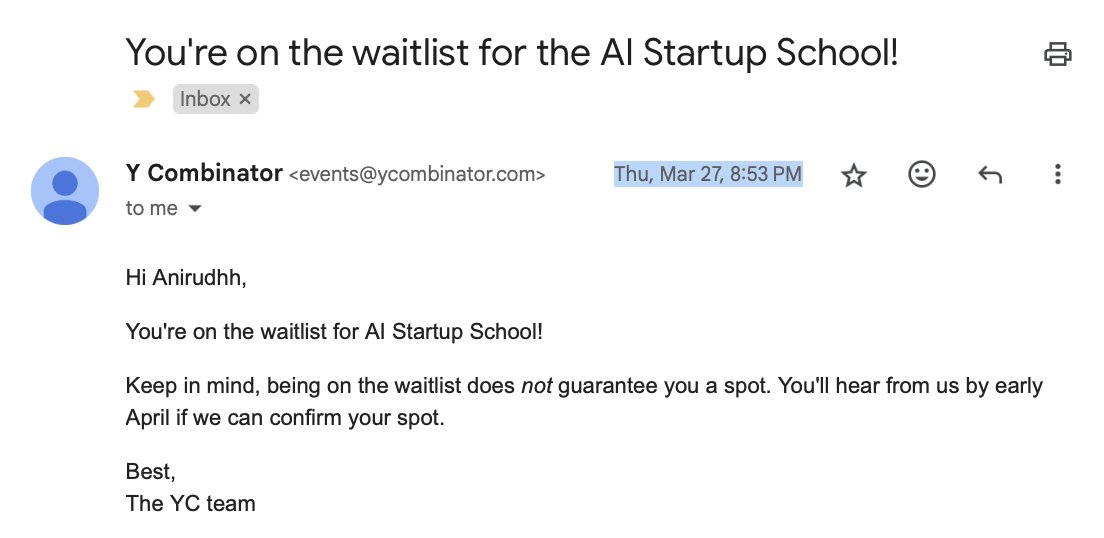Screen dimensions: 1104x538
Task: Click the "to me" recipient text
Action: (151, 208)
